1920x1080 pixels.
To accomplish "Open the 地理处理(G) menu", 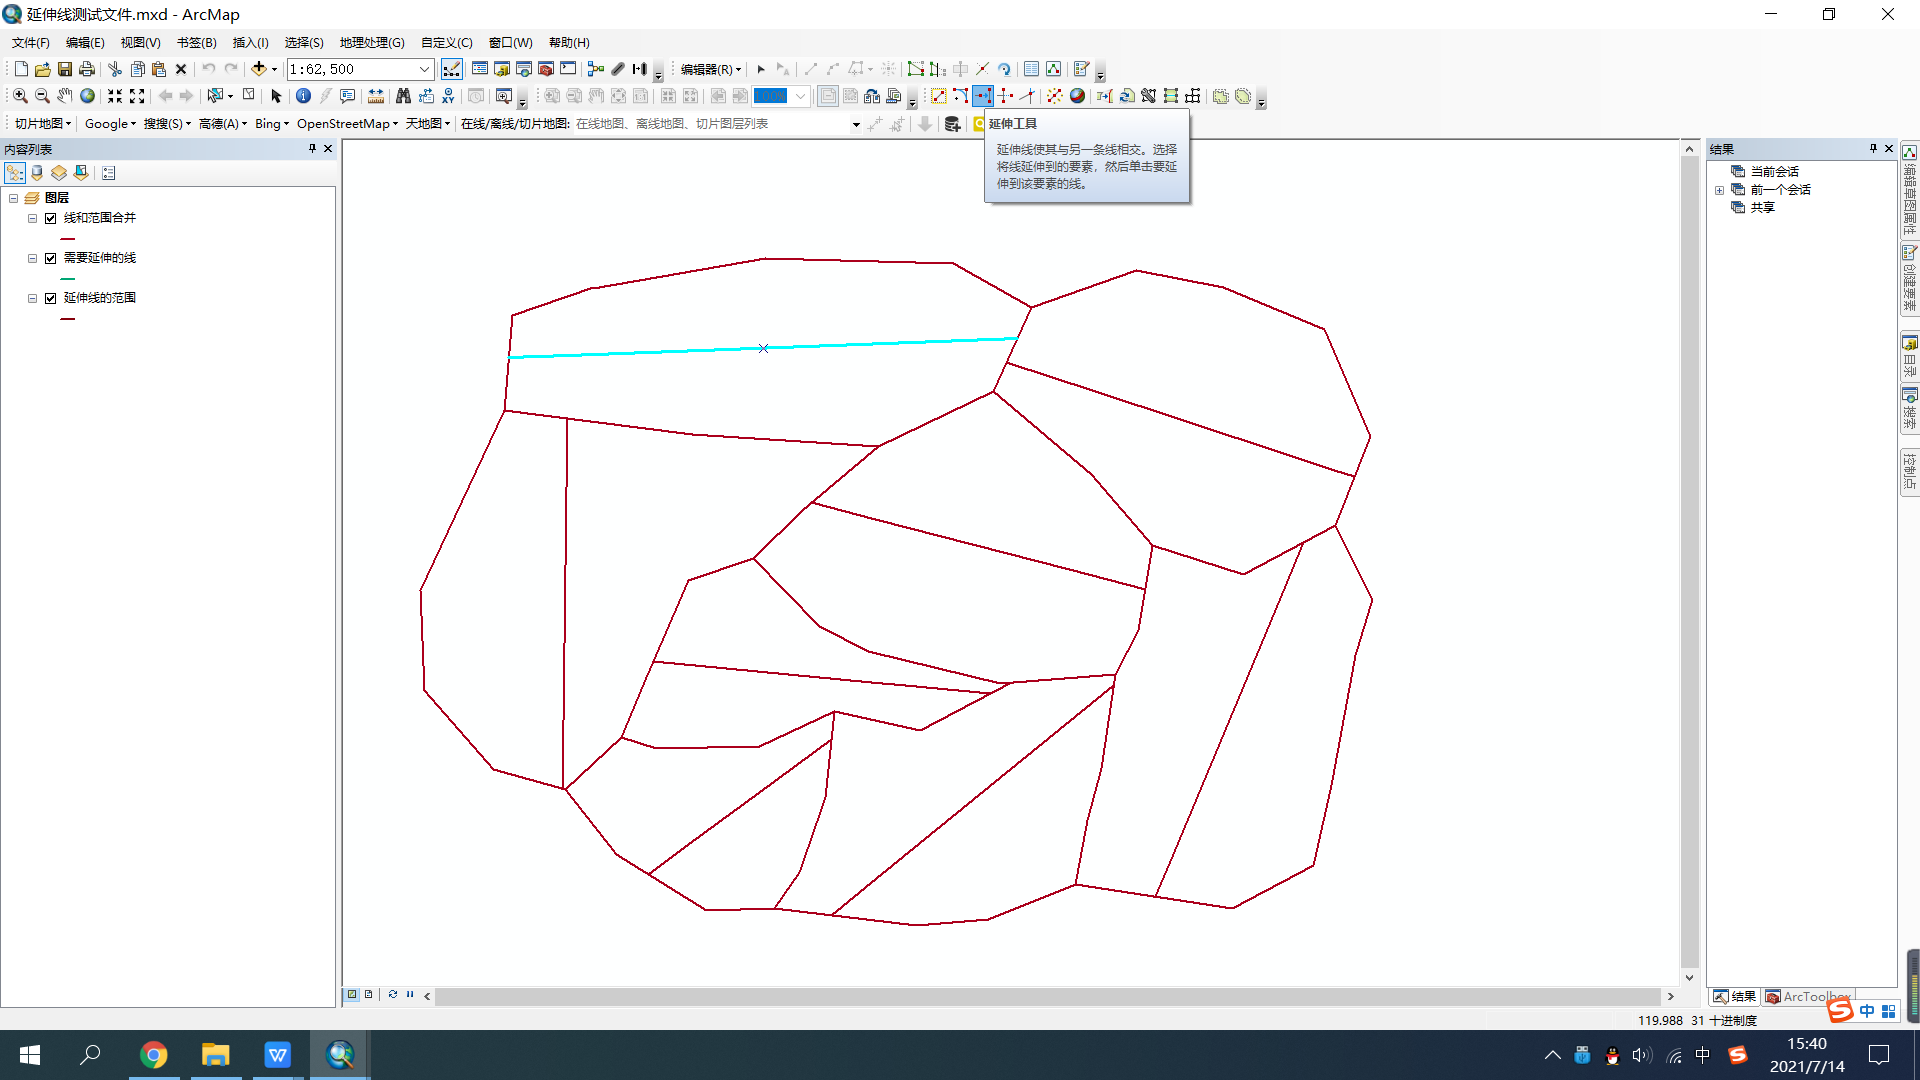I will coord(371,43).
